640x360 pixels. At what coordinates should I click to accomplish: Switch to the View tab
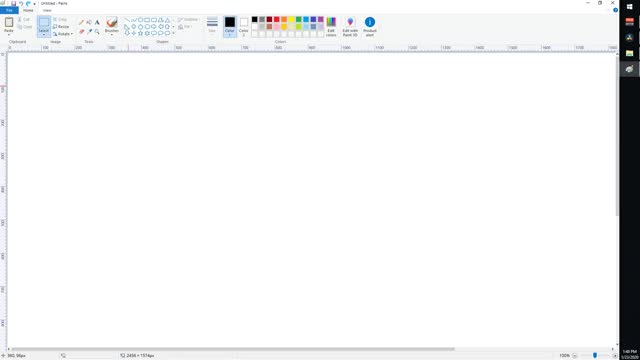click(47, 10)
